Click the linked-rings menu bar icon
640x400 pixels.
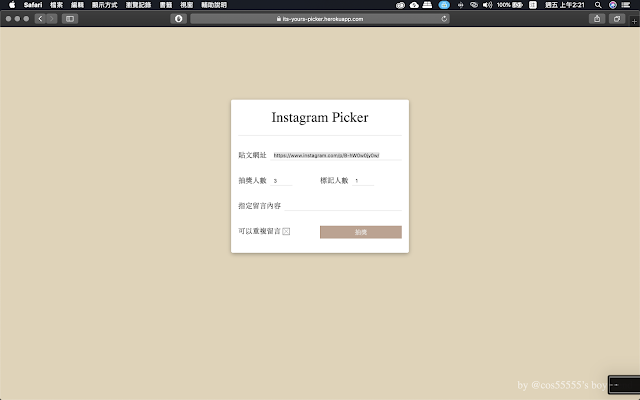click(x=474, y=5)
